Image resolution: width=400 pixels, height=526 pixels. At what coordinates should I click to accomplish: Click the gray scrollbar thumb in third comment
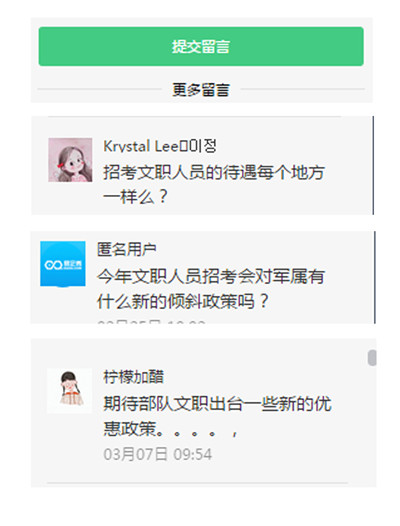pos(372,358)
